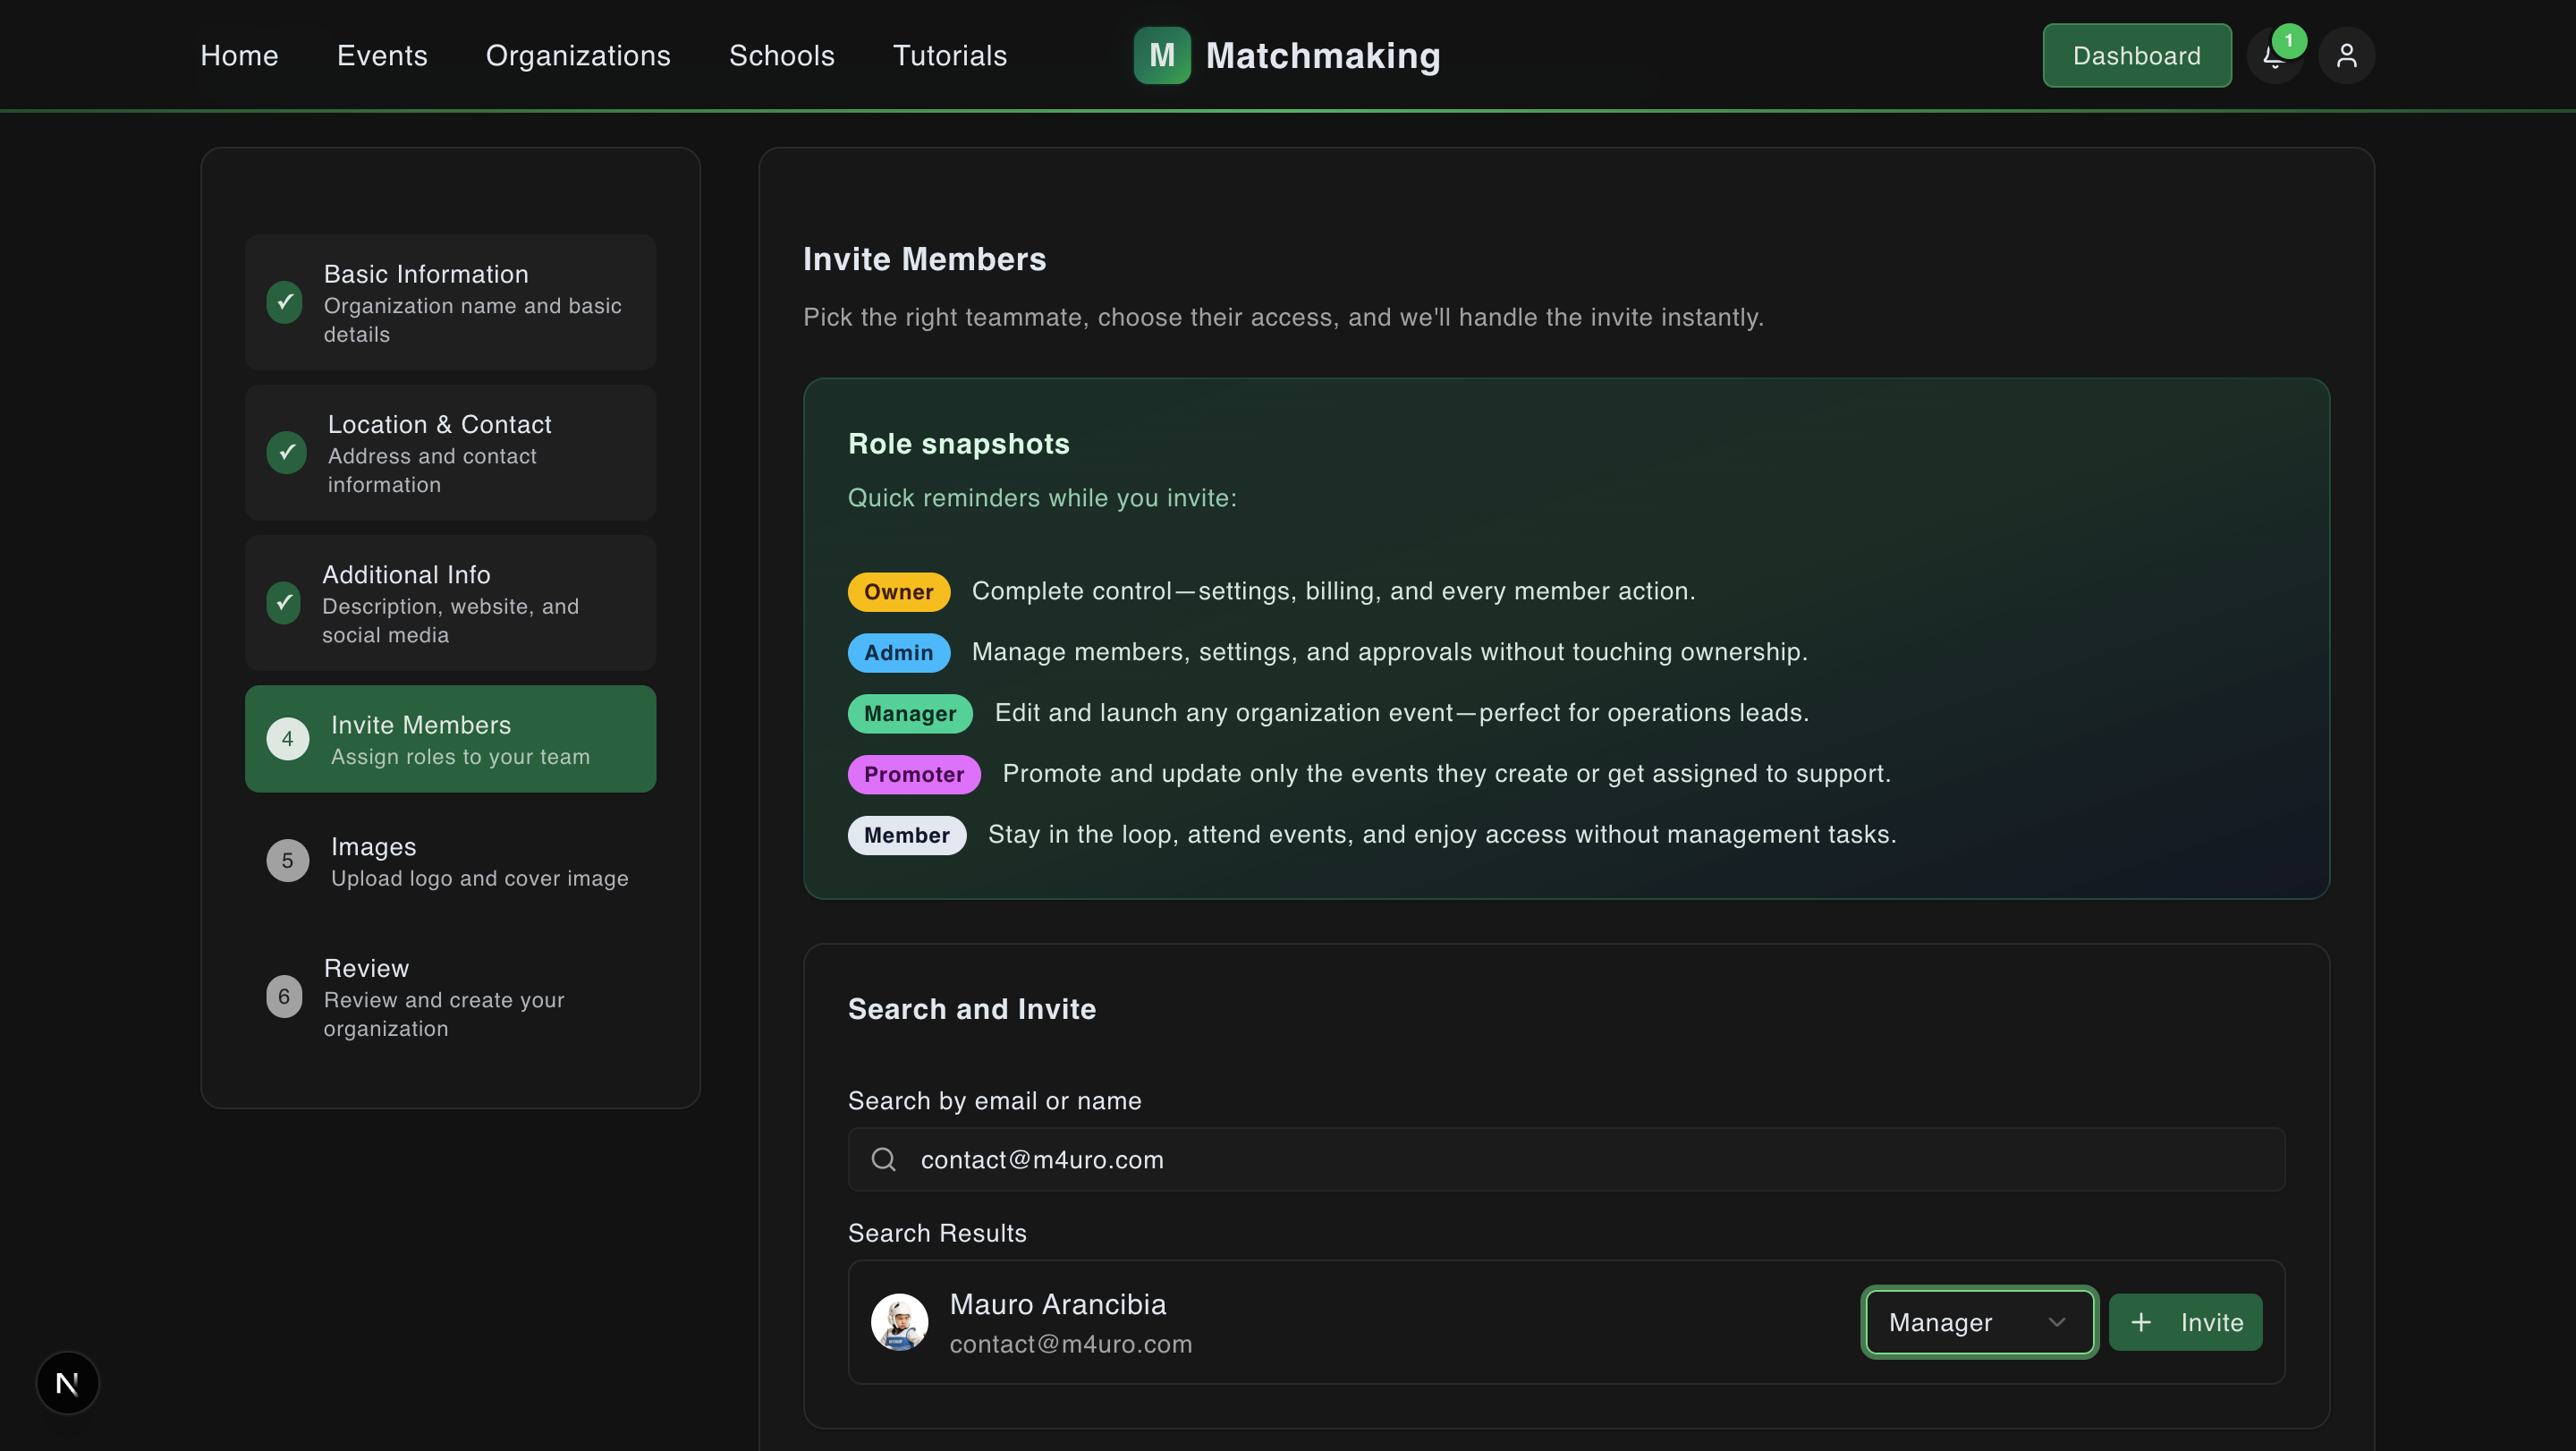Open the Schools nav item
This screenshot has width=2576, height=1451.
coord(782,55)
